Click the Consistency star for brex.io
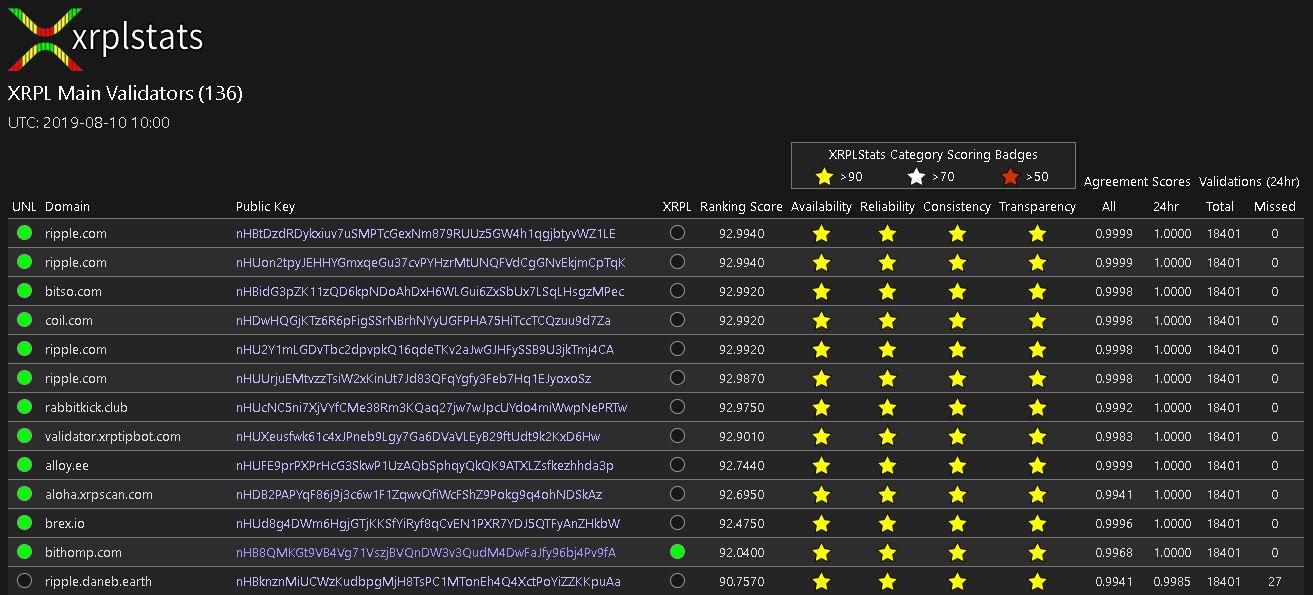The image size is (1313, 595). click(957, 524)
